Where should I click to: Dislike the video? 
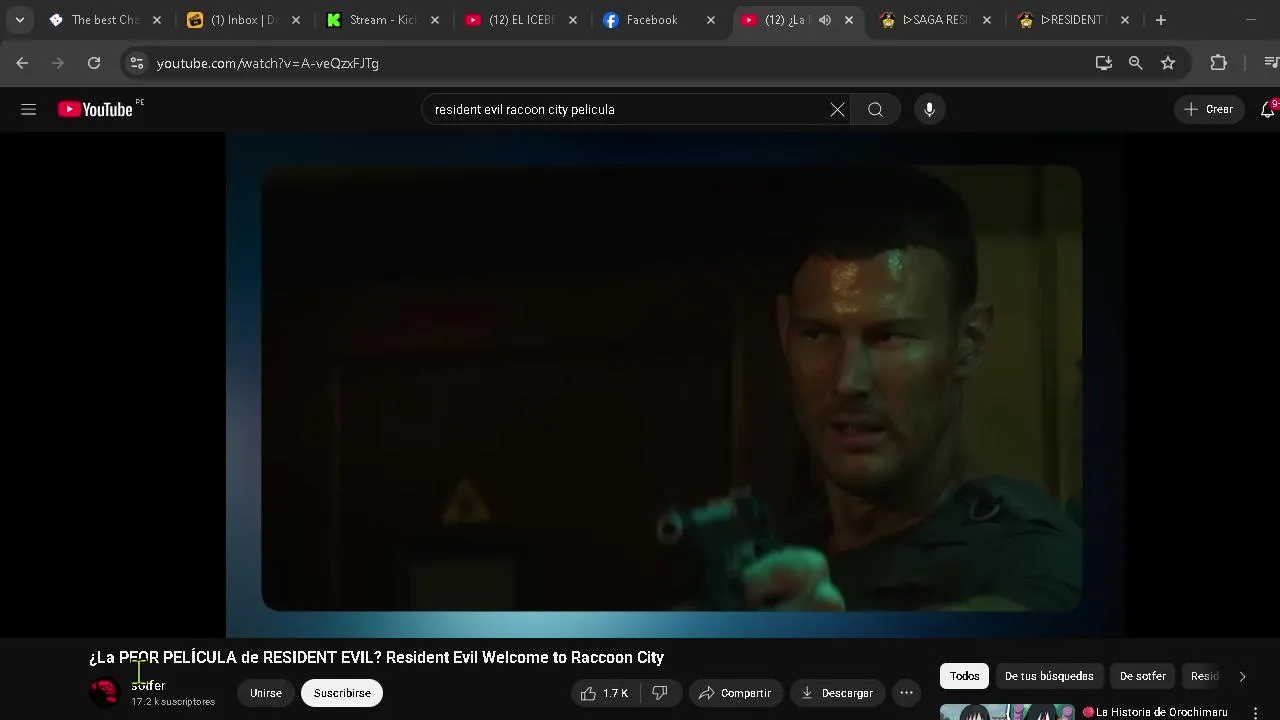660,693
